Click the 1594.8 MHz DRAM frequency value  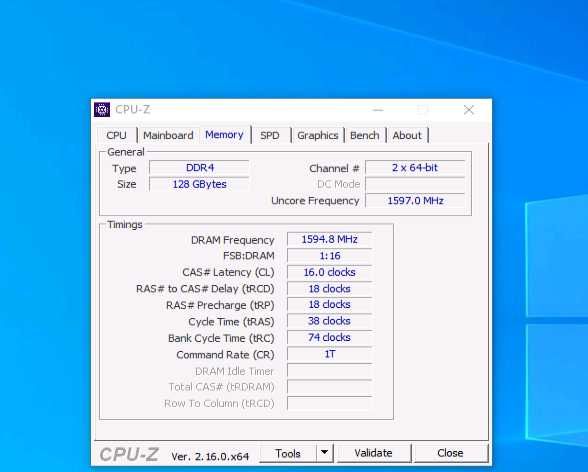pos(330,239)
